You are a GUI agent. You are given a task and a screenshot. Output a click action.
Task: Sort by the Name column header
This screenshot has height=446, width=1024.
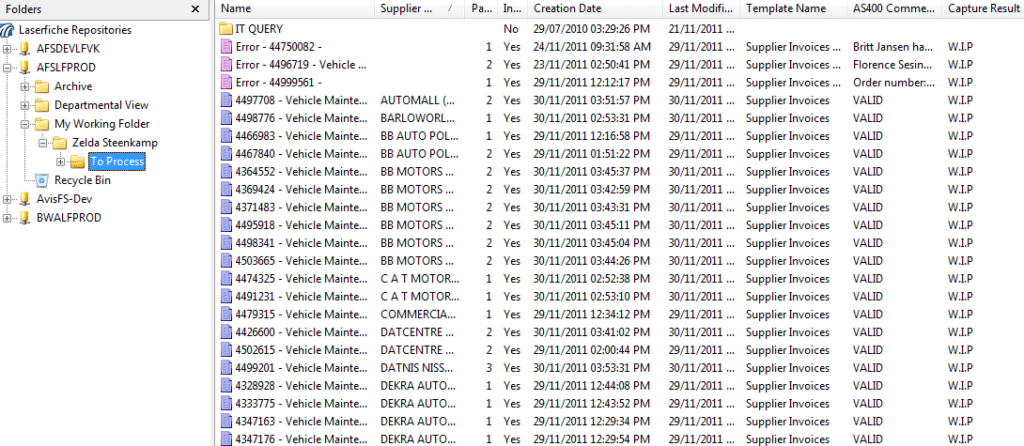click(296, 9)
